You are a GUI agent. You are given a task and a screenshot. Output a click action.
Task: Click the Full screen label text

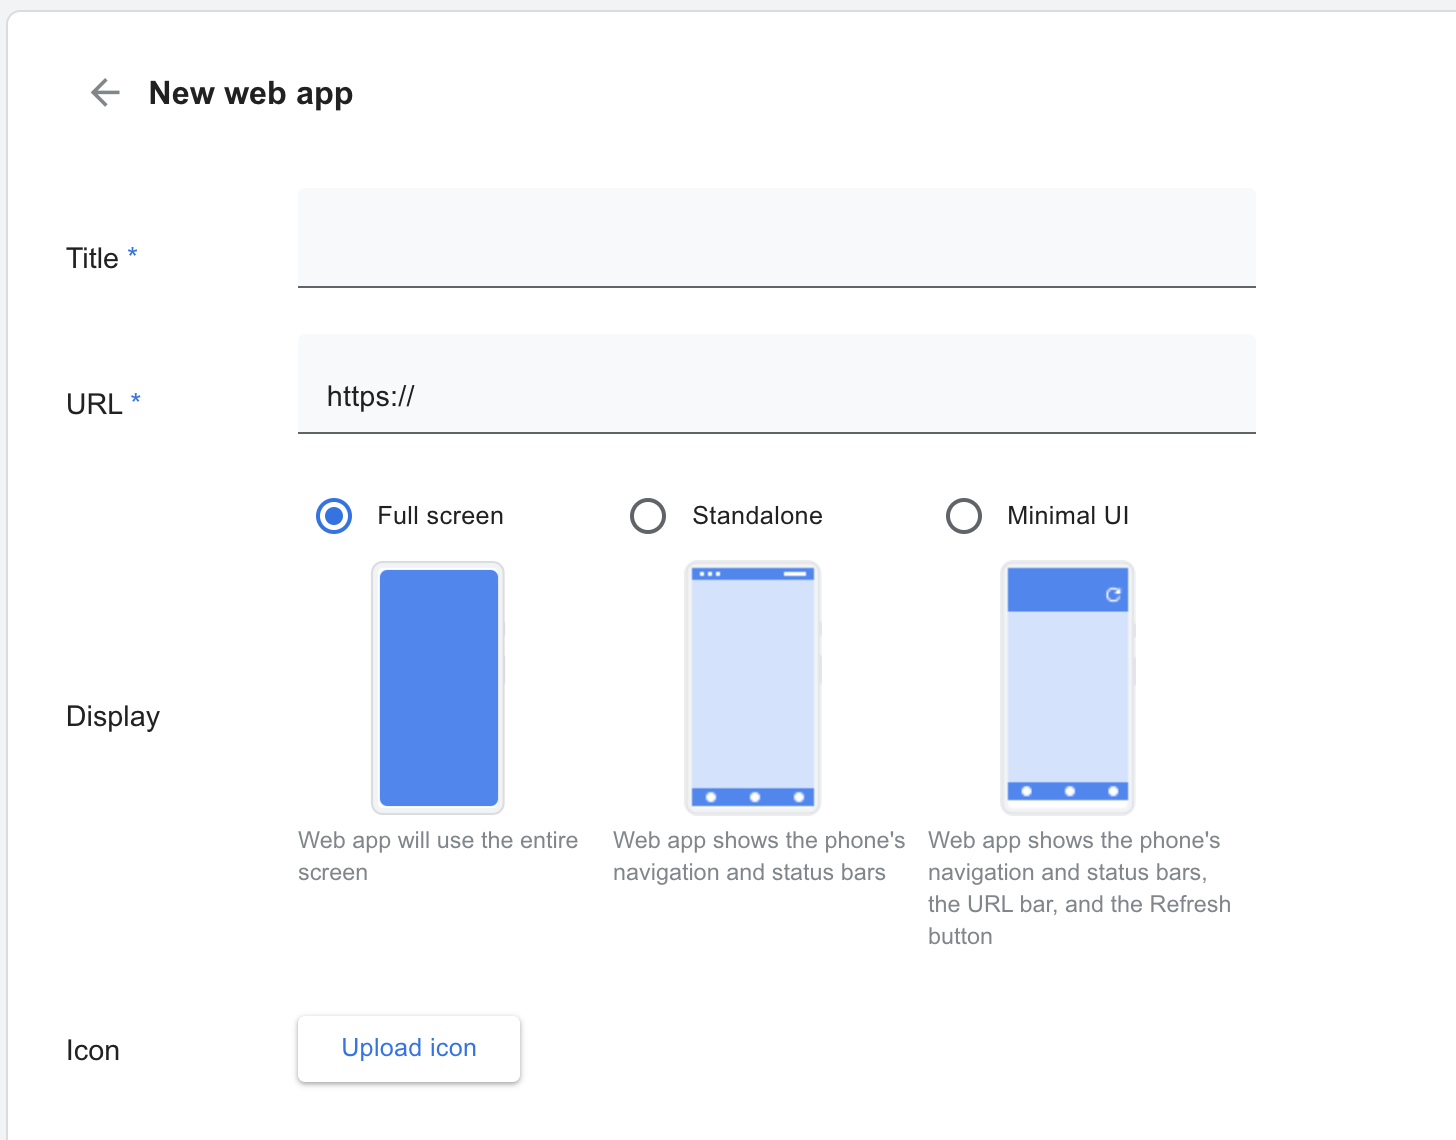click(x=440, y=516)
